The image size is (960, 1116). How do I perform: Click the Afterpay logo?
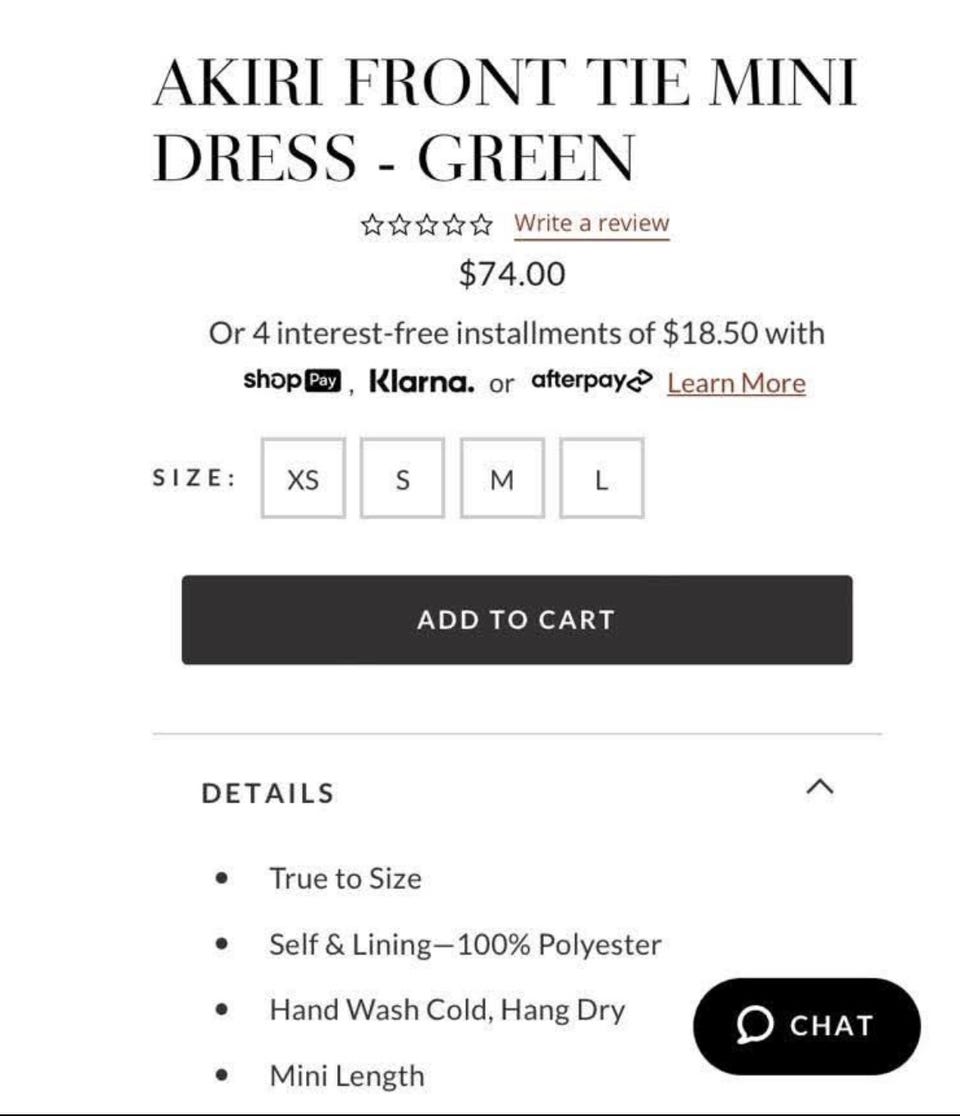coord(591,381)
